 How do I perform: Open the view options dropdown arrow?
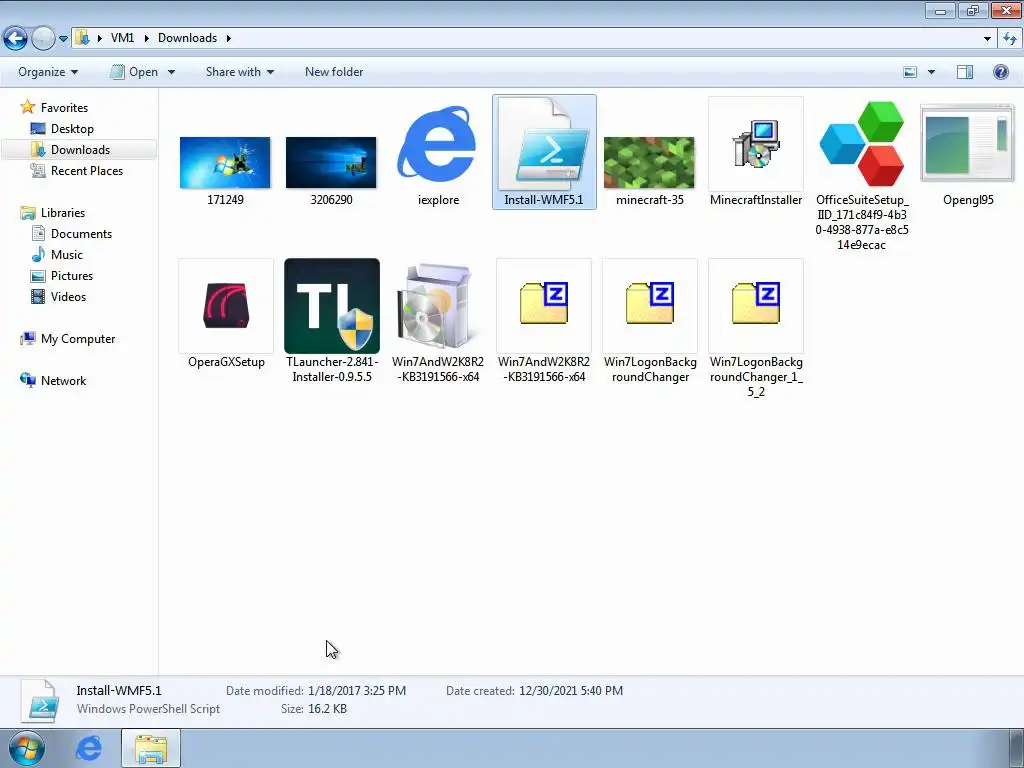pos(931,72)
